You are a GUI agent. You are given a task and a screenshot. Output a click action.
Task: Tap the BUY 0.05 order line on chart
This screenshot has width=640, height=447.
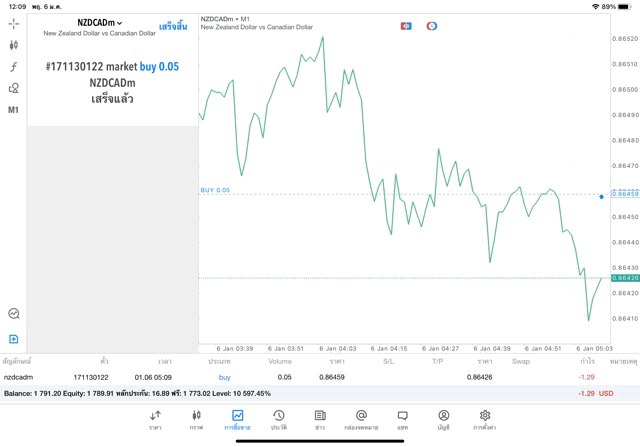click(215, 190)
